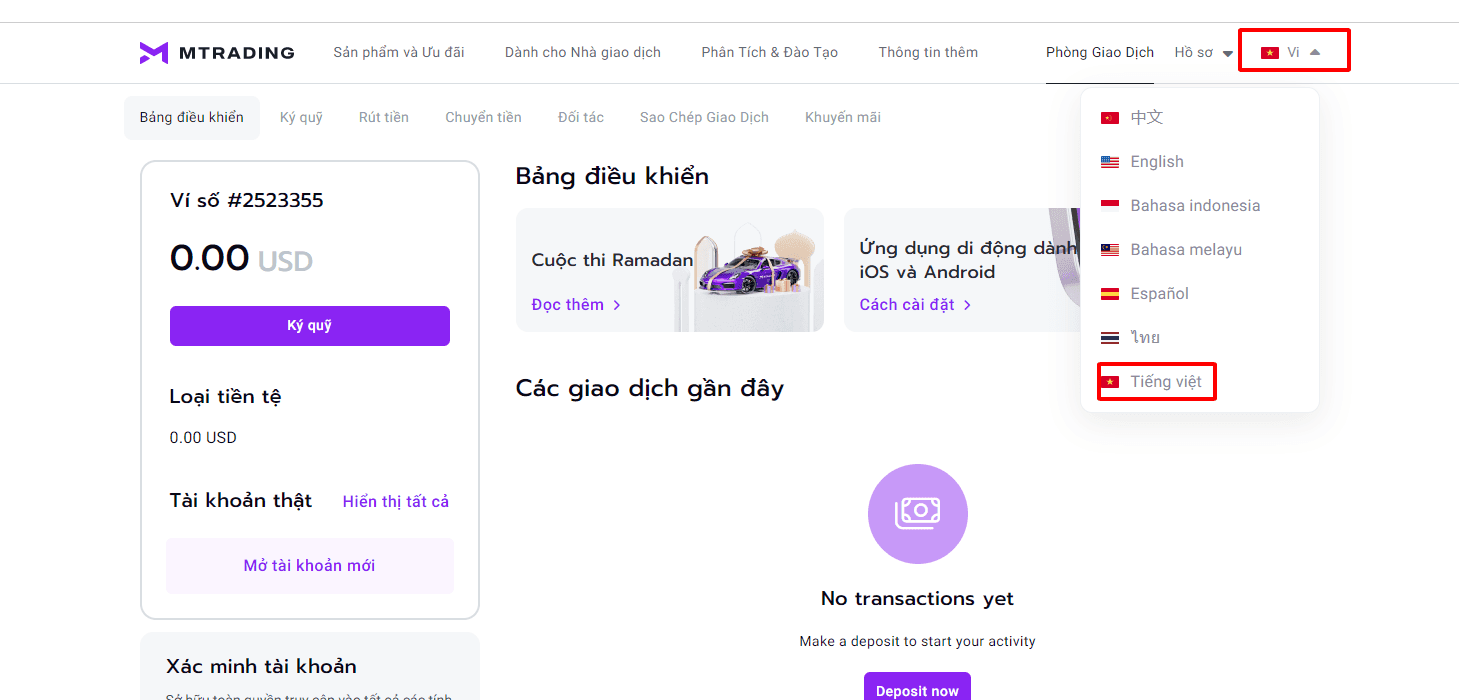Click the US flag next to English
Screen dimensions: 1459x700
pos(1109,162)
